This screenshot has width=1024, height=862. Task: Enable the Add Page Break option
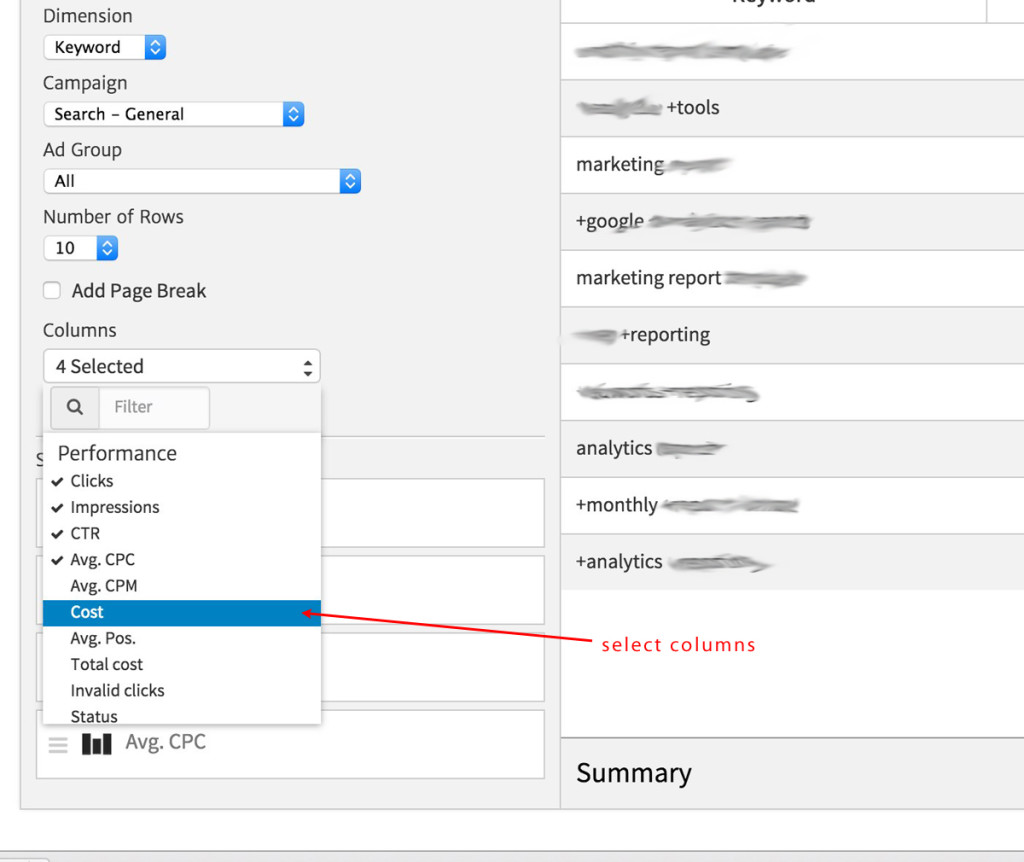click(51, 291)
